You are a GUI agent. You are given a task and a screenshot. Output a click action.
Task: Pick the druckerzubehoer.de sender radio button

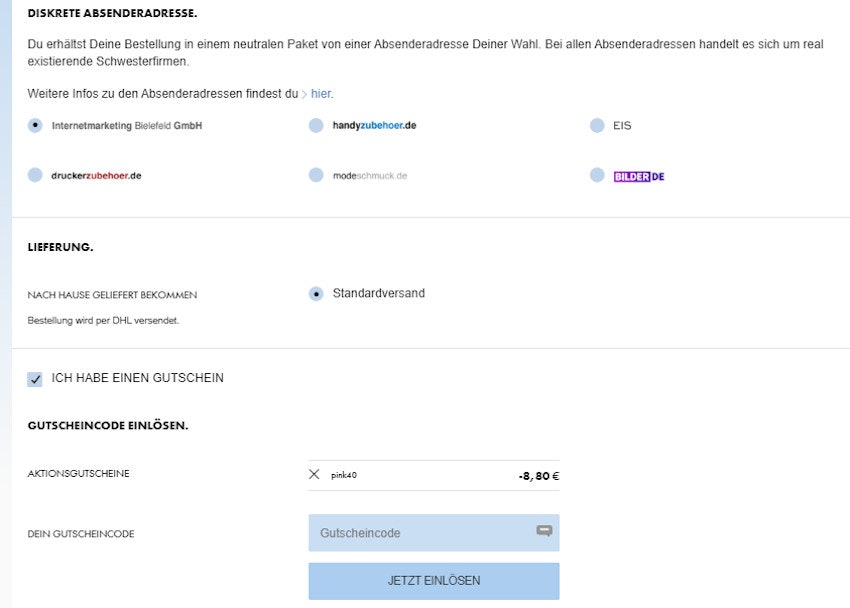point(36,175)
